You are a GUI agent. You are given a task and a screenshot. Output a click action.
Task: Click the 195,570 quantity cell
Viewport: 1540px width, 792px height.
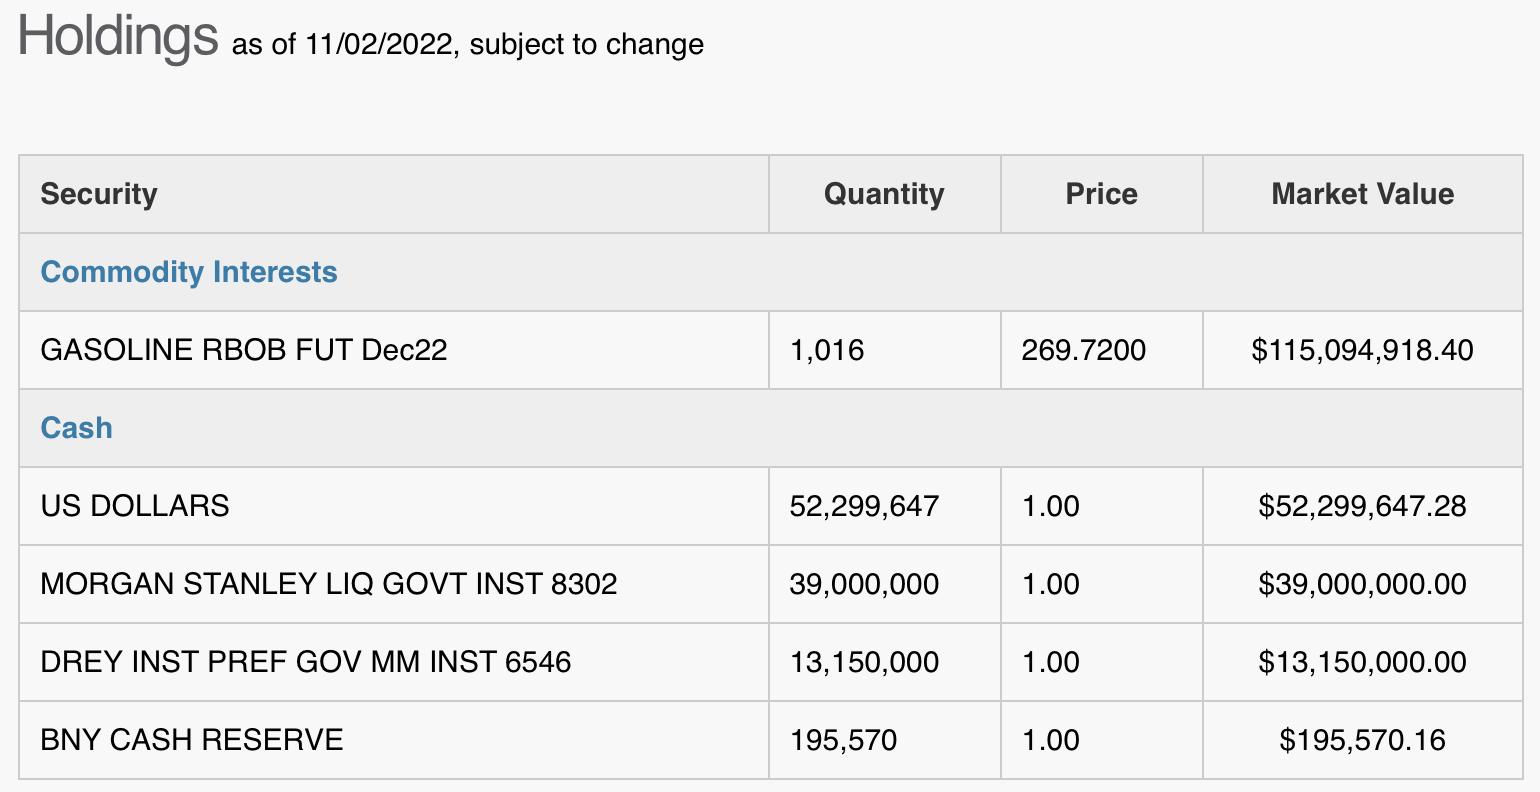(x=885, y=740)
